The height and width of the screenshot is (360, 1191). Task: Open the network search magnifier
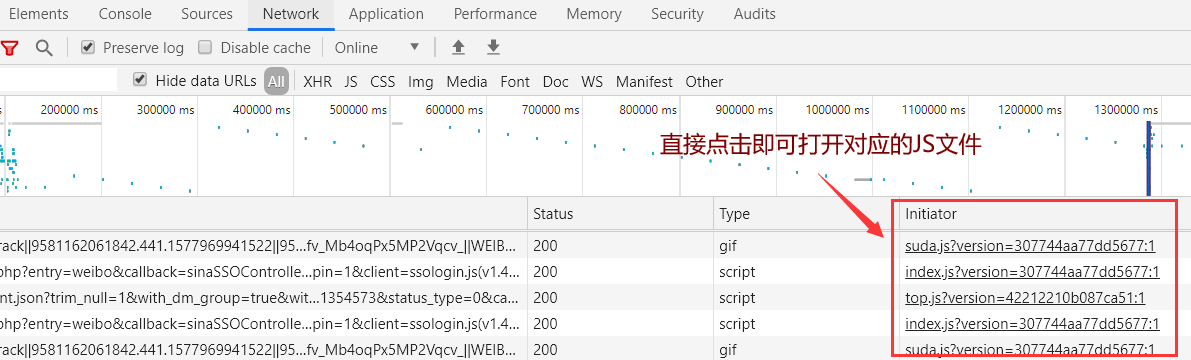pos(45,48)
